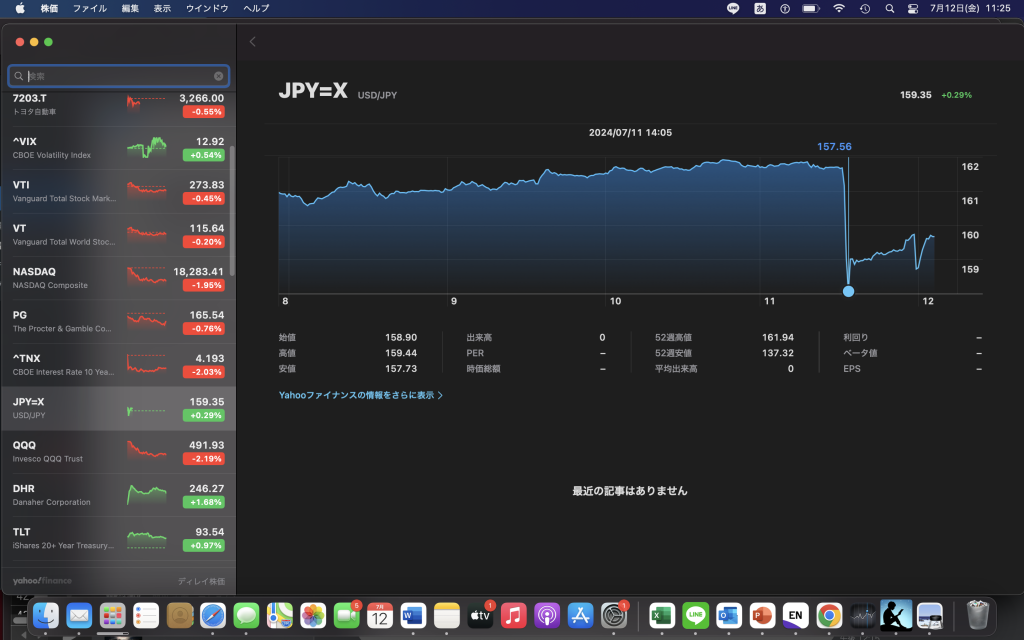Switch the Japanese input source menu
The width and height of the screenshot is (1024, 640).
click(759, 8)
